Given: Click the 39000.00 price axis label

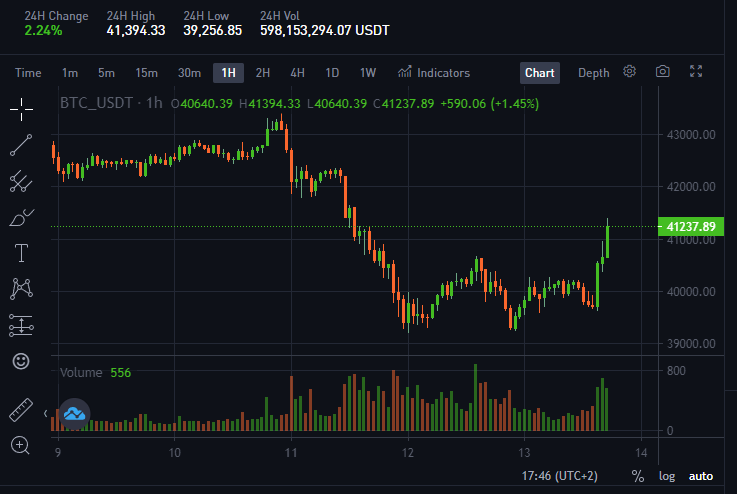Looking at the screenshot, I should 691,344.
